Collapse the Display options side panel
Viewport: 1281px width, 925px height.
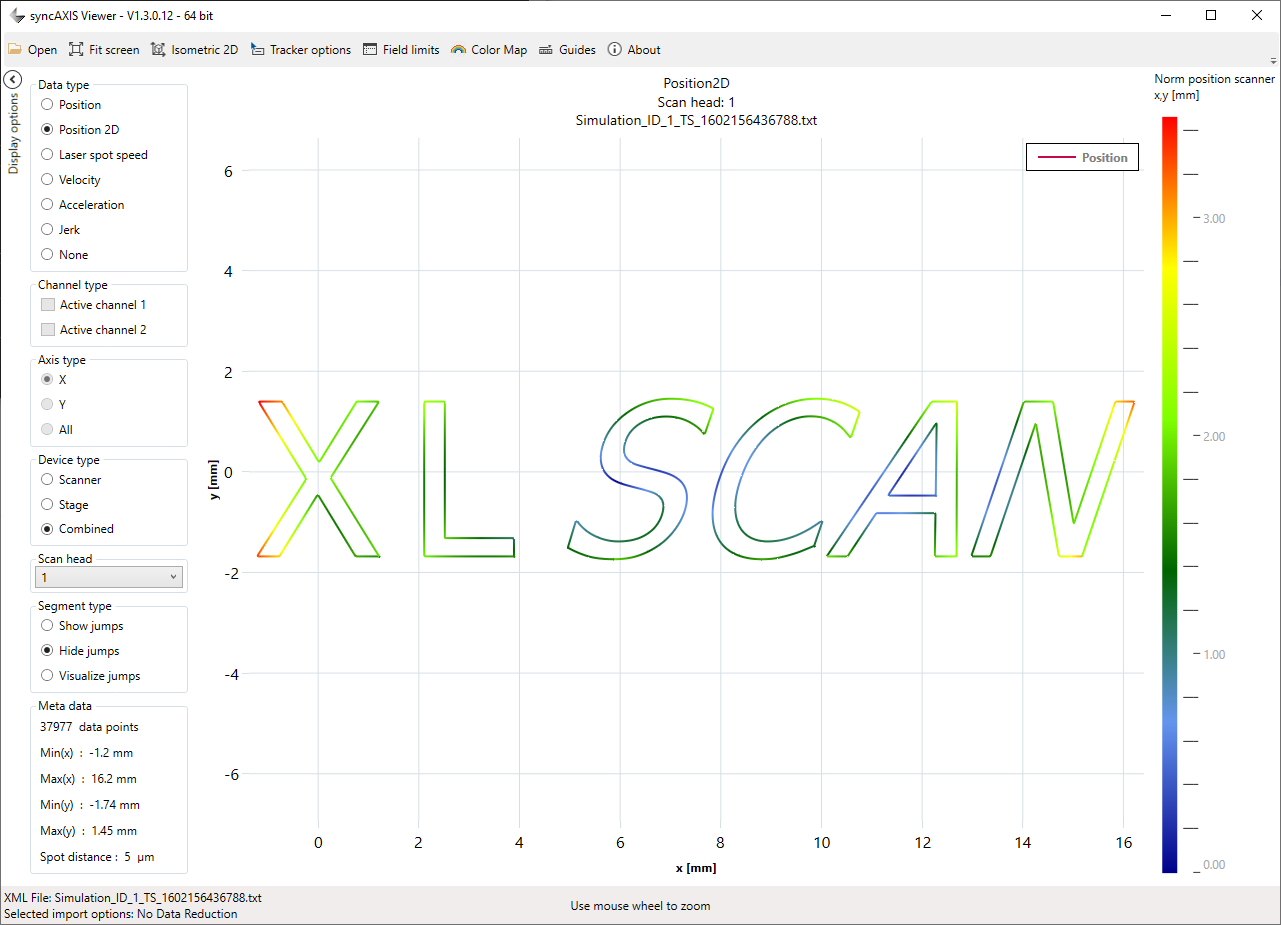(12, 80)
